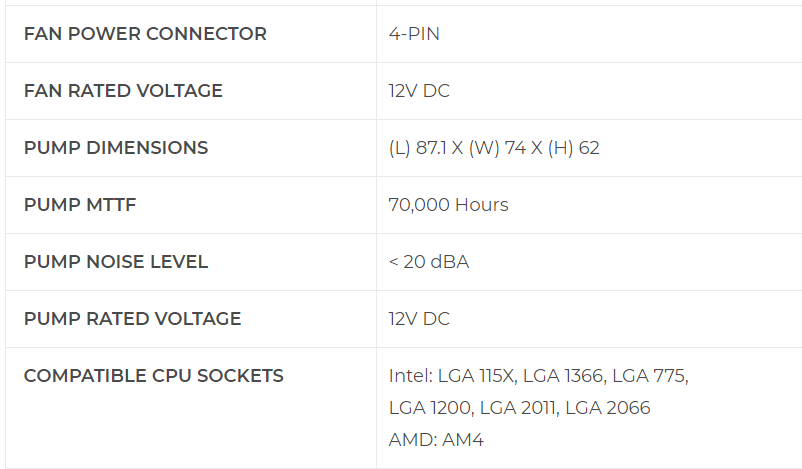Select the fan 12V DC value

(419, 91)
